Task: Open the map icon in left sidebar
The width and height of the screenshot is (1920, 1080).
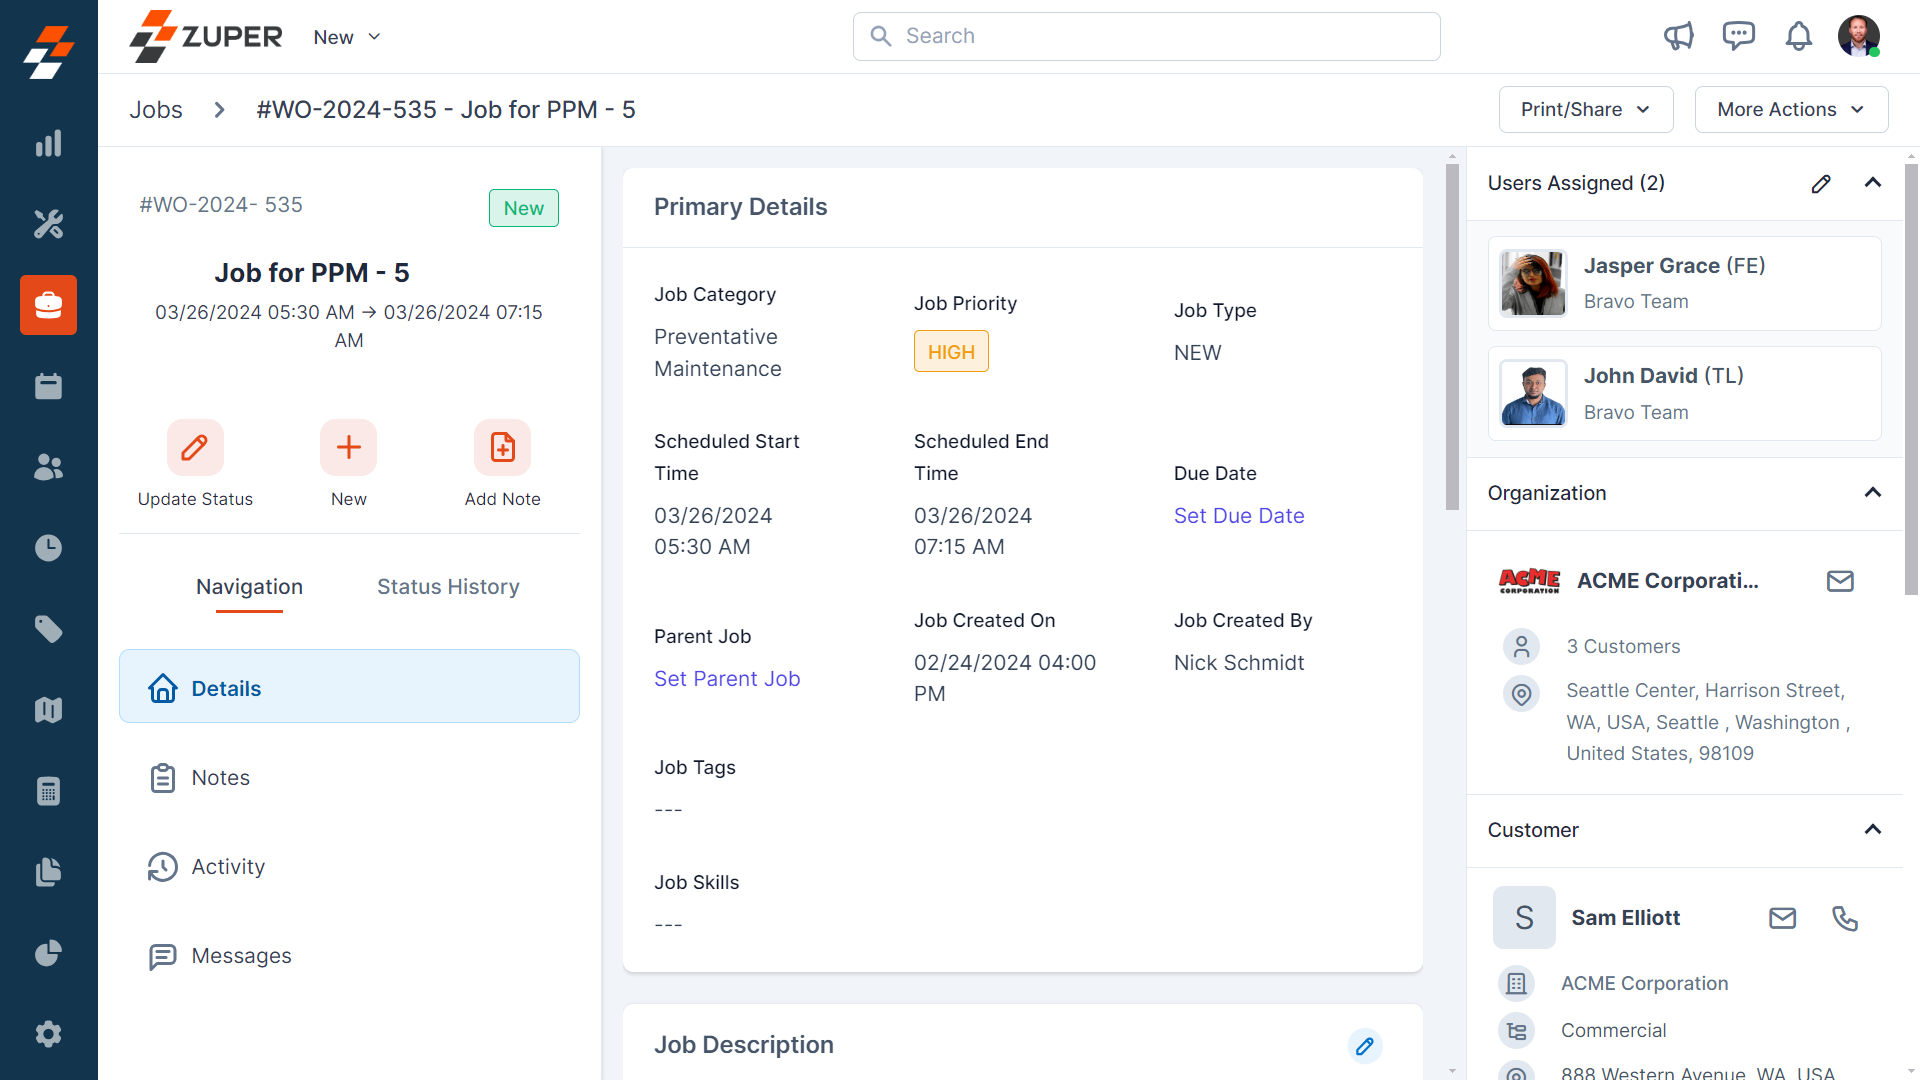Action: coord(48,710)
